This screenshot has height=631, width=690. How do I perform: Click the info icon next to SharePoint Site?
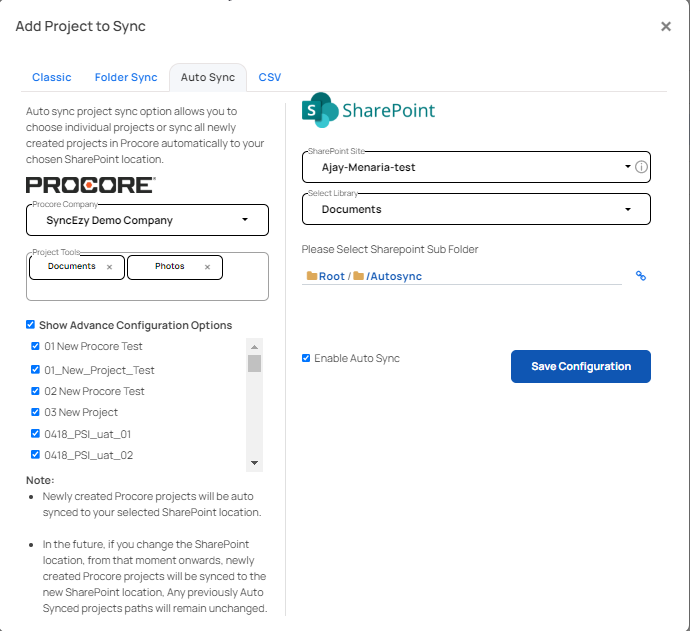coord(641,167)
